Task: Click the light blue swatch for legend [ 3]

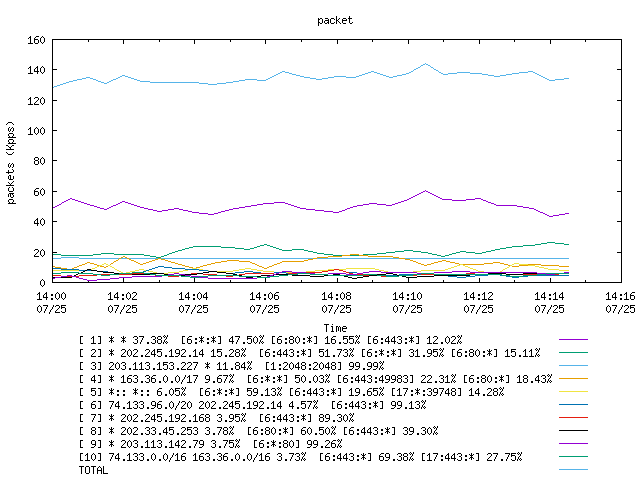Action: coord(573,366)
